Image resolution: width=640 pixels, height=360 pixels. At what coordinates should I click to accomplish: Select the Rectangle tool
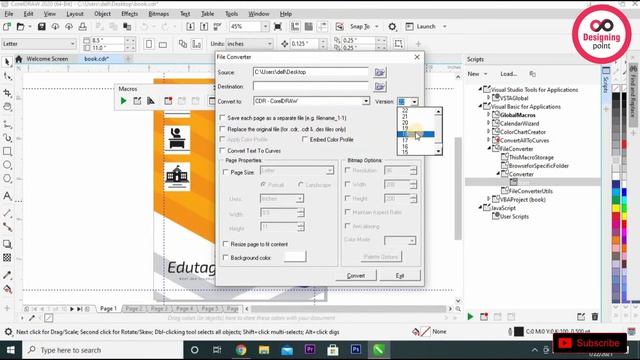[7, 151]
